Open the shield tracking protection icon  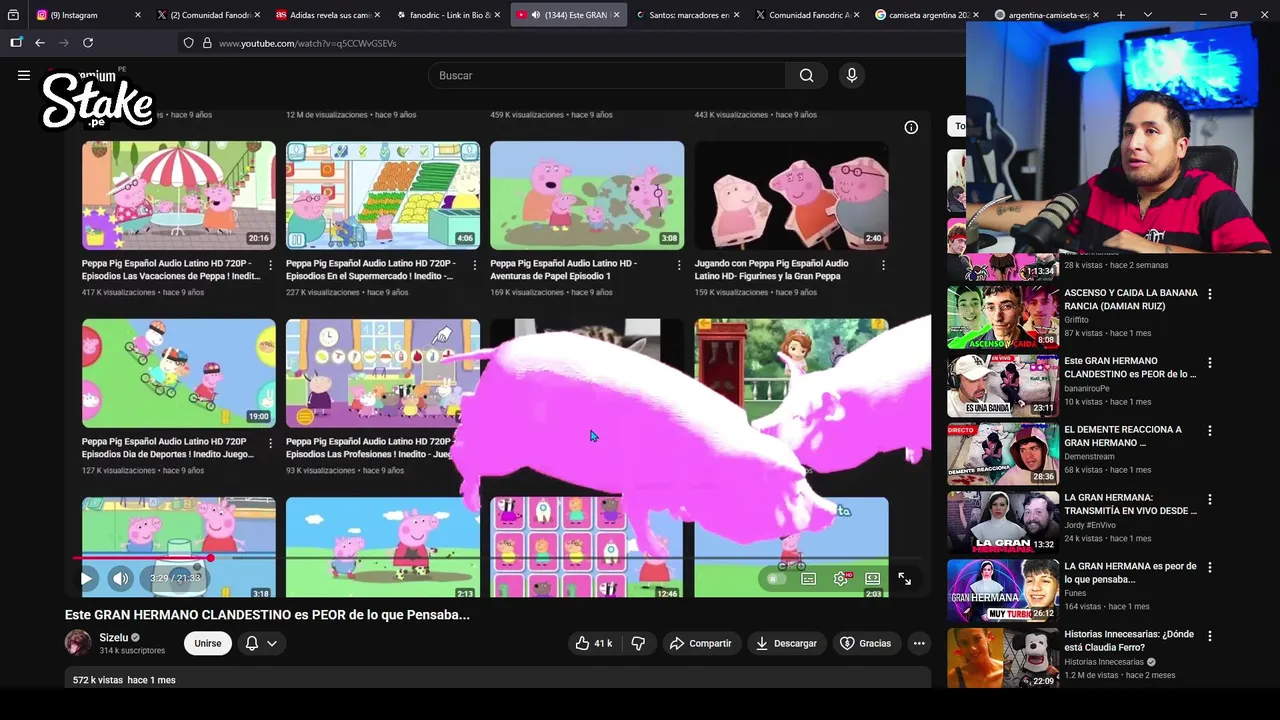[188, 43]
